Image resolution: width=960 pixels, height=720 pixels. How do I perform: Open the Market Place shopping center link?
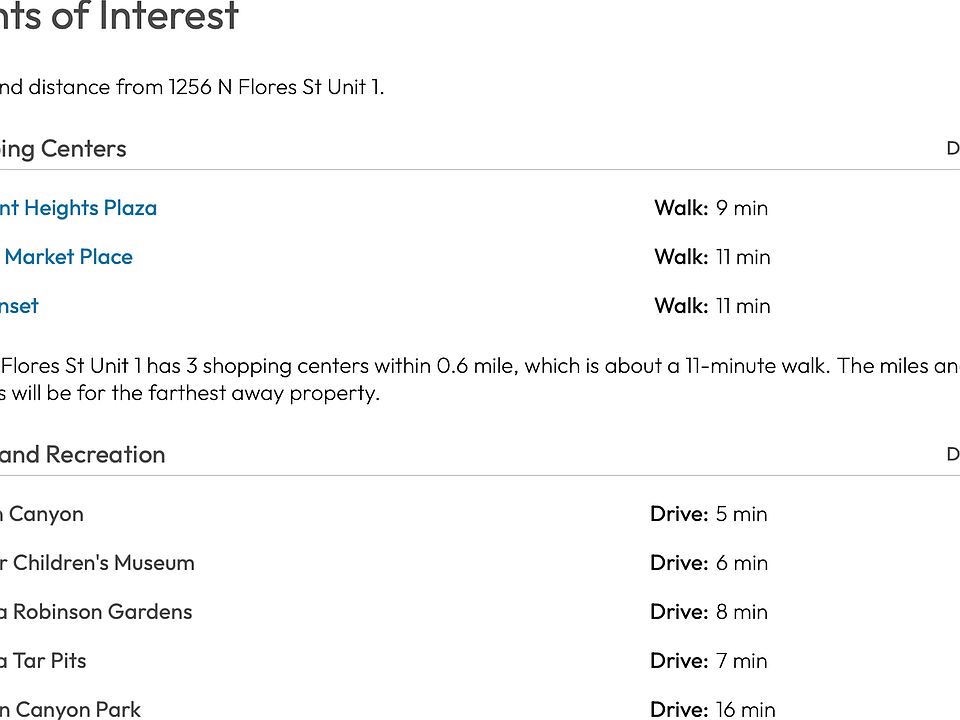(68, 257)
